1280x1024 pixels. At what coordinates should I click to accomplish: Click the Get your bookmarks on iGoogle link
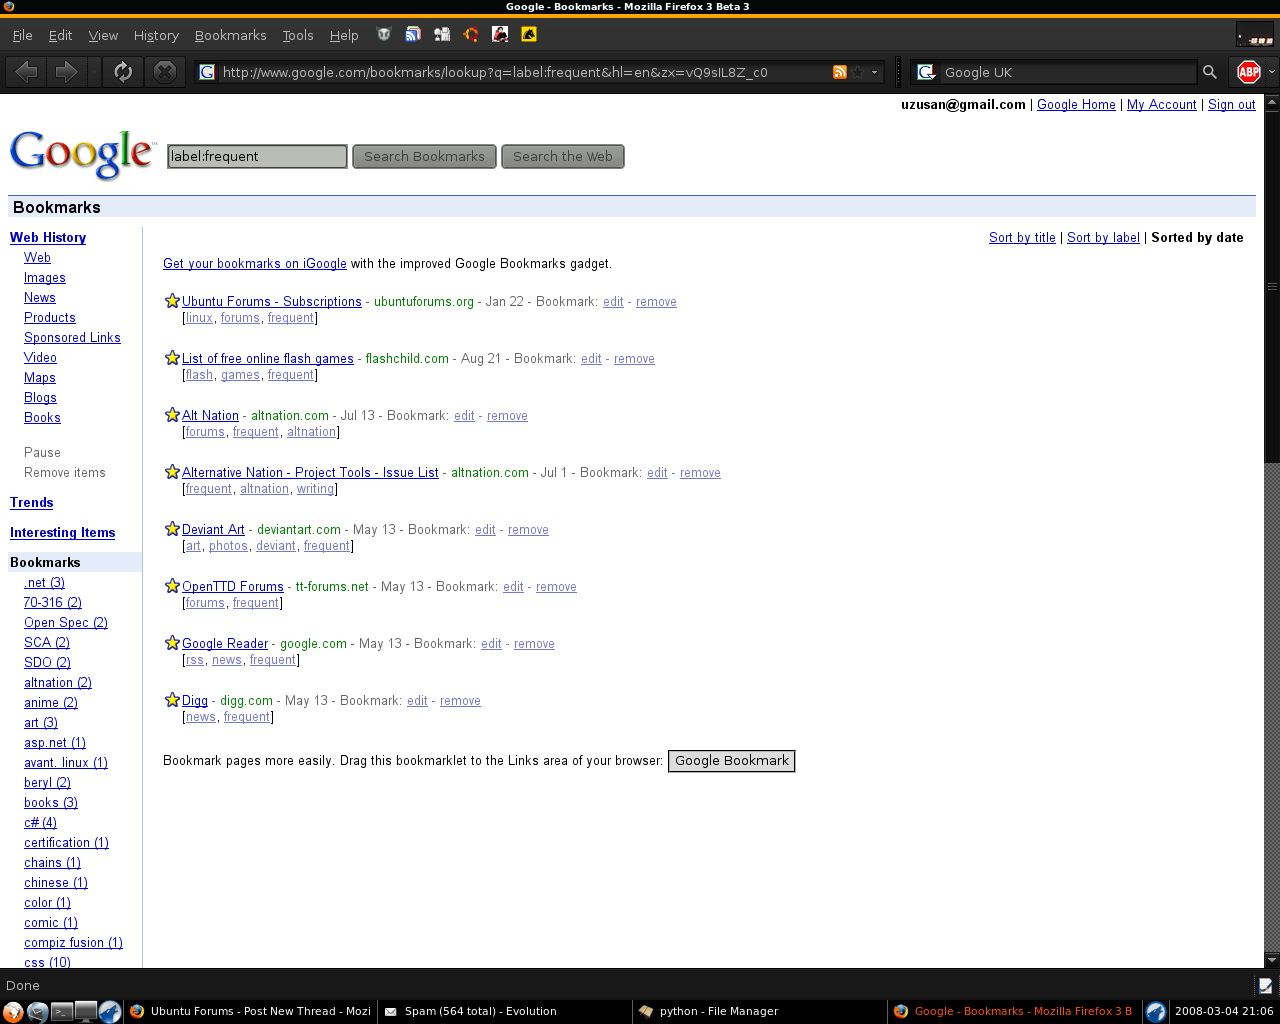255,263
